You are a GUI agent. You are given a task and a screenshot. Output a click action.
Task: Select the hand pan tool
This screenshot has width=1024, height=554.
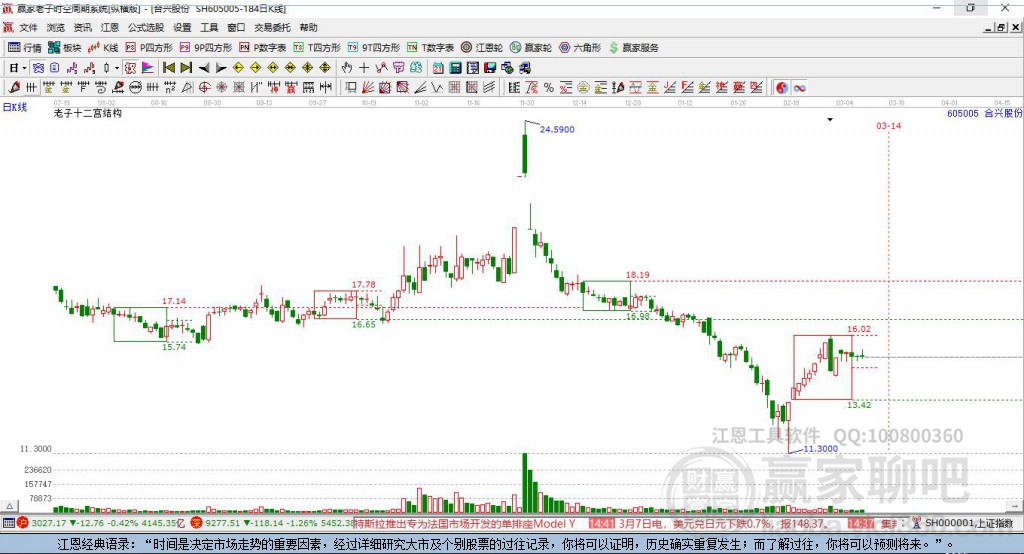[x=347, y=68]
